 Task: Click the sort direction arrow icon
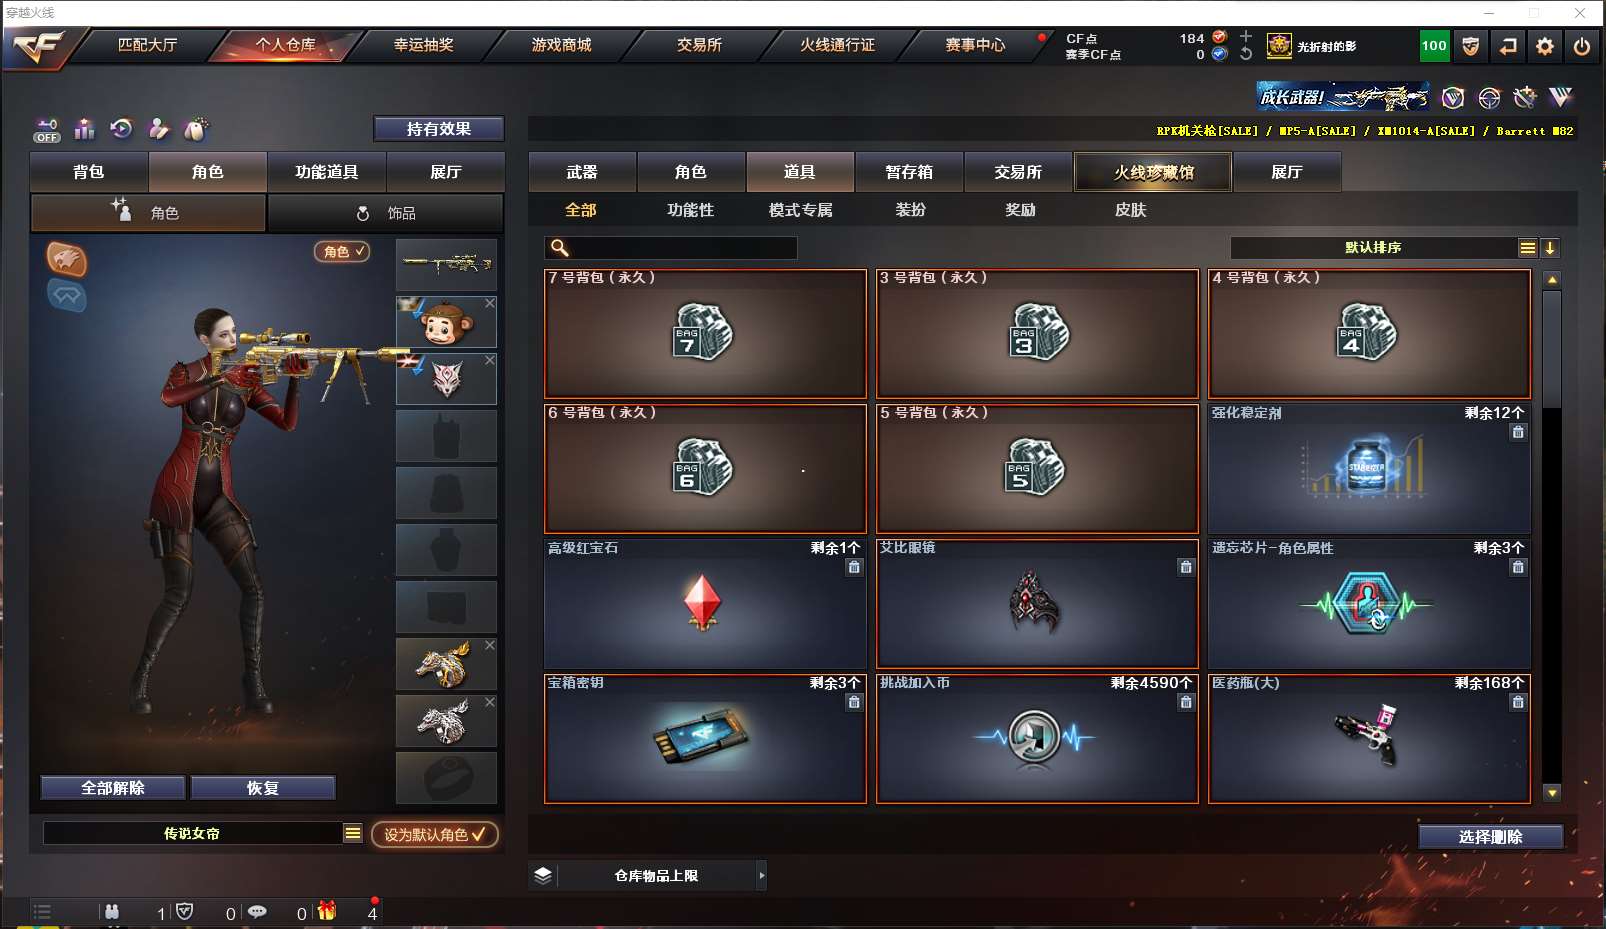[x=1550, y=248]
